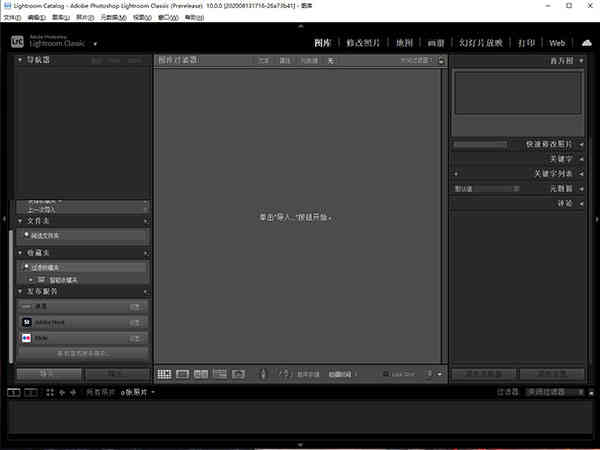The height and width of the screenshot is (450, 600).
Task: Open the 元数据 preset dropdown
Action: (486, 189)
